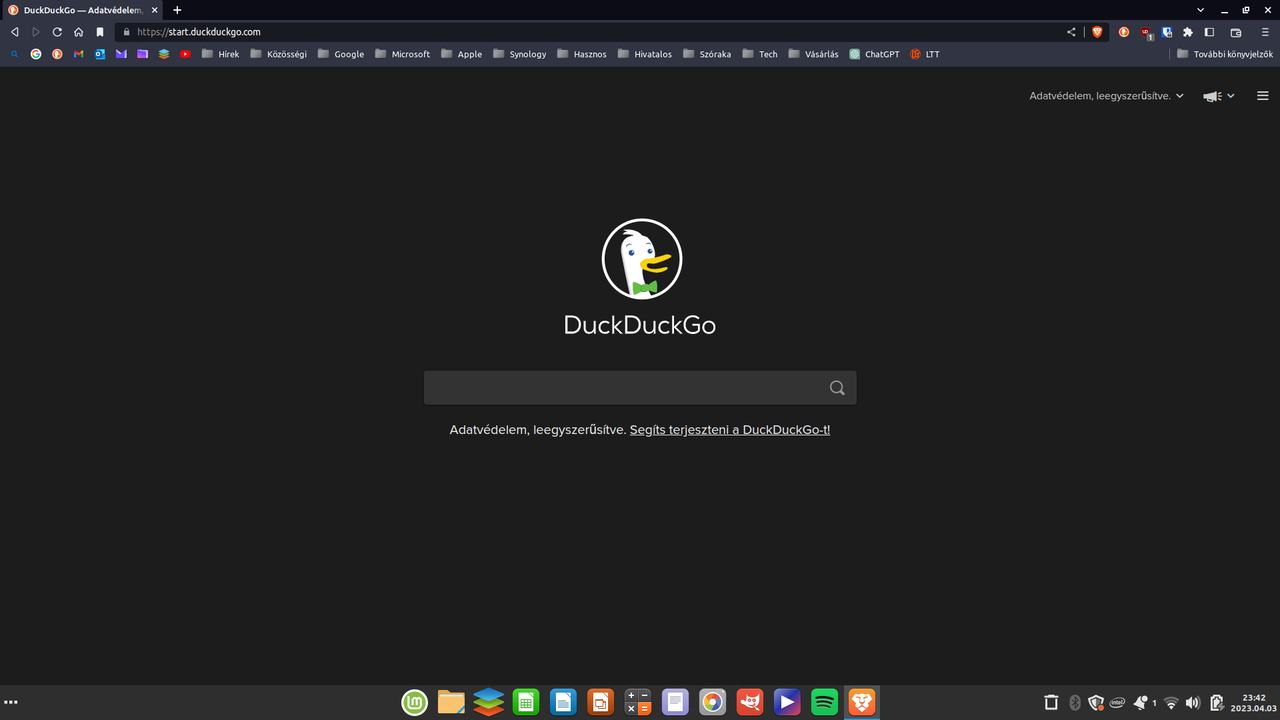The height and width of the screenshot is (720, 1280).
Task: Expand the Adatvédelem, leegyszerűsítve dropdown
Action: point(1106,95)
